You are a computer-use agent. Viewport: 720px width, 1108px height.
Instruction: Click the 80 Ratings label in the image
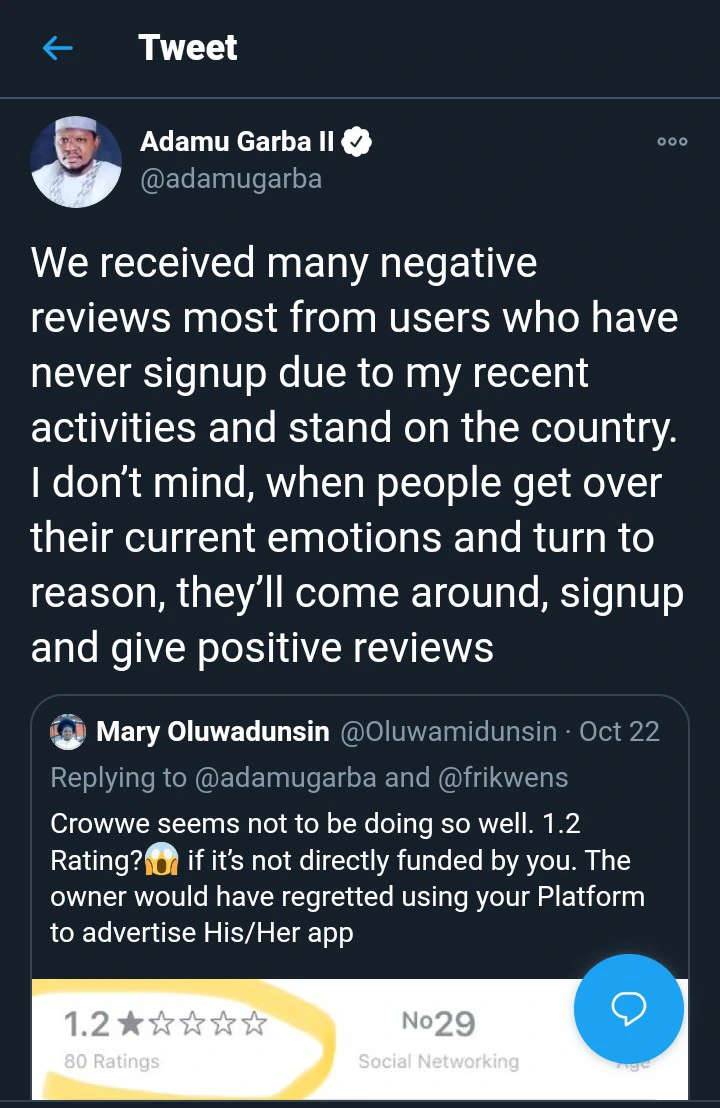(111, 1062)
